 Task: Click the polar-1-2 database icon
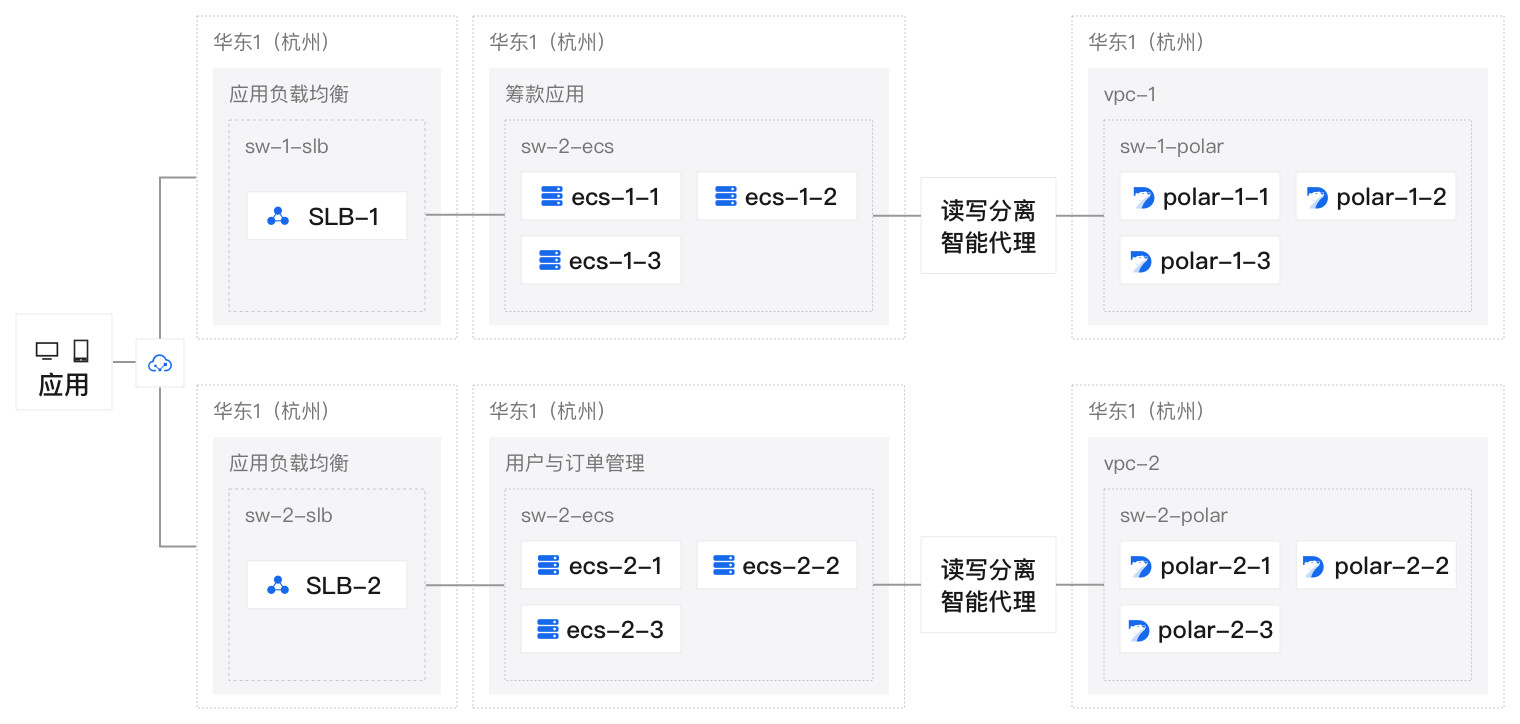point(1318,198)
